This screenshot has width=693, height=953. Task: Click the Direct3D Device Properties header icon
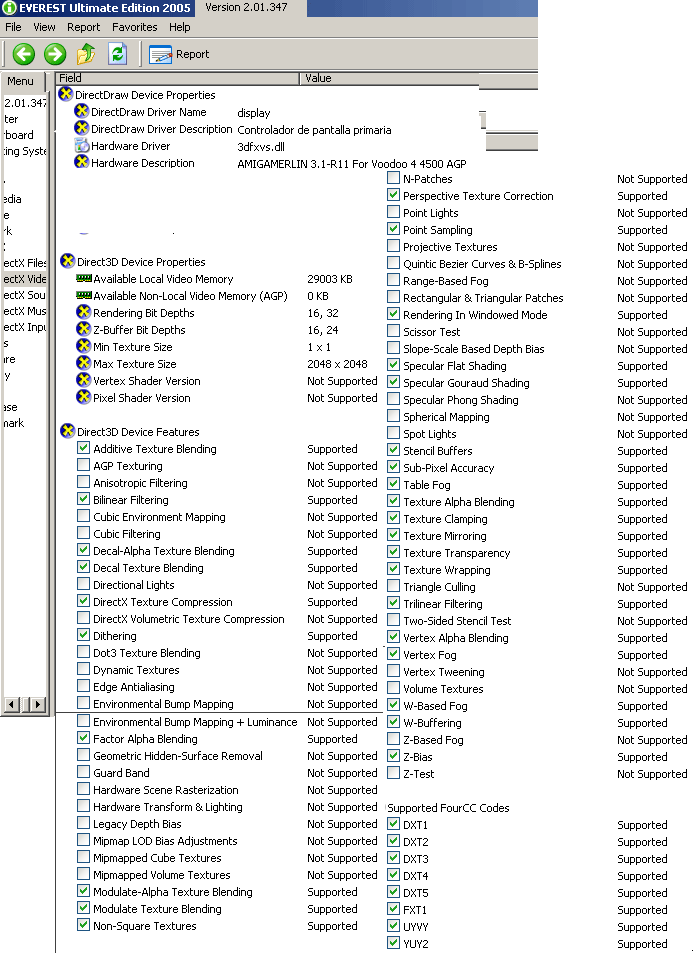click(x=67, y=261)
